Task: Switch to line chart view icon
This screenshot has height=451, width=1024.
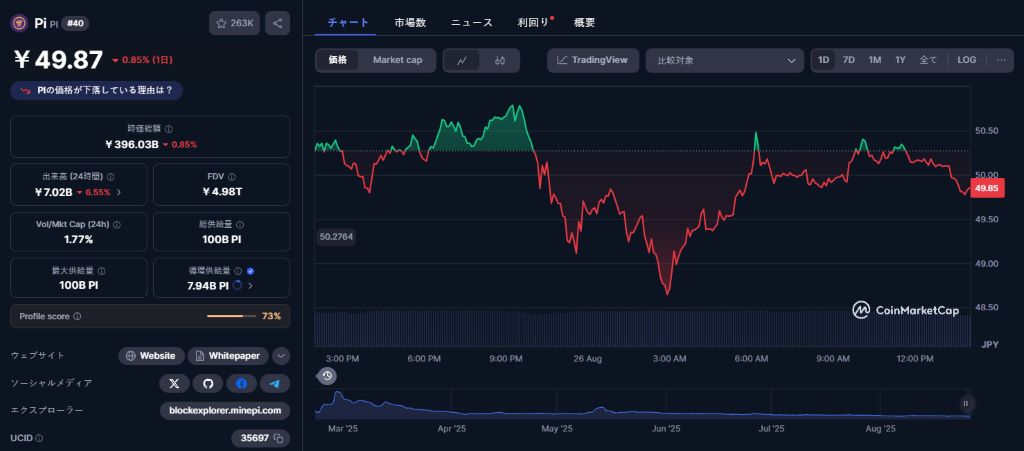Action: click(x=462, y=61)
